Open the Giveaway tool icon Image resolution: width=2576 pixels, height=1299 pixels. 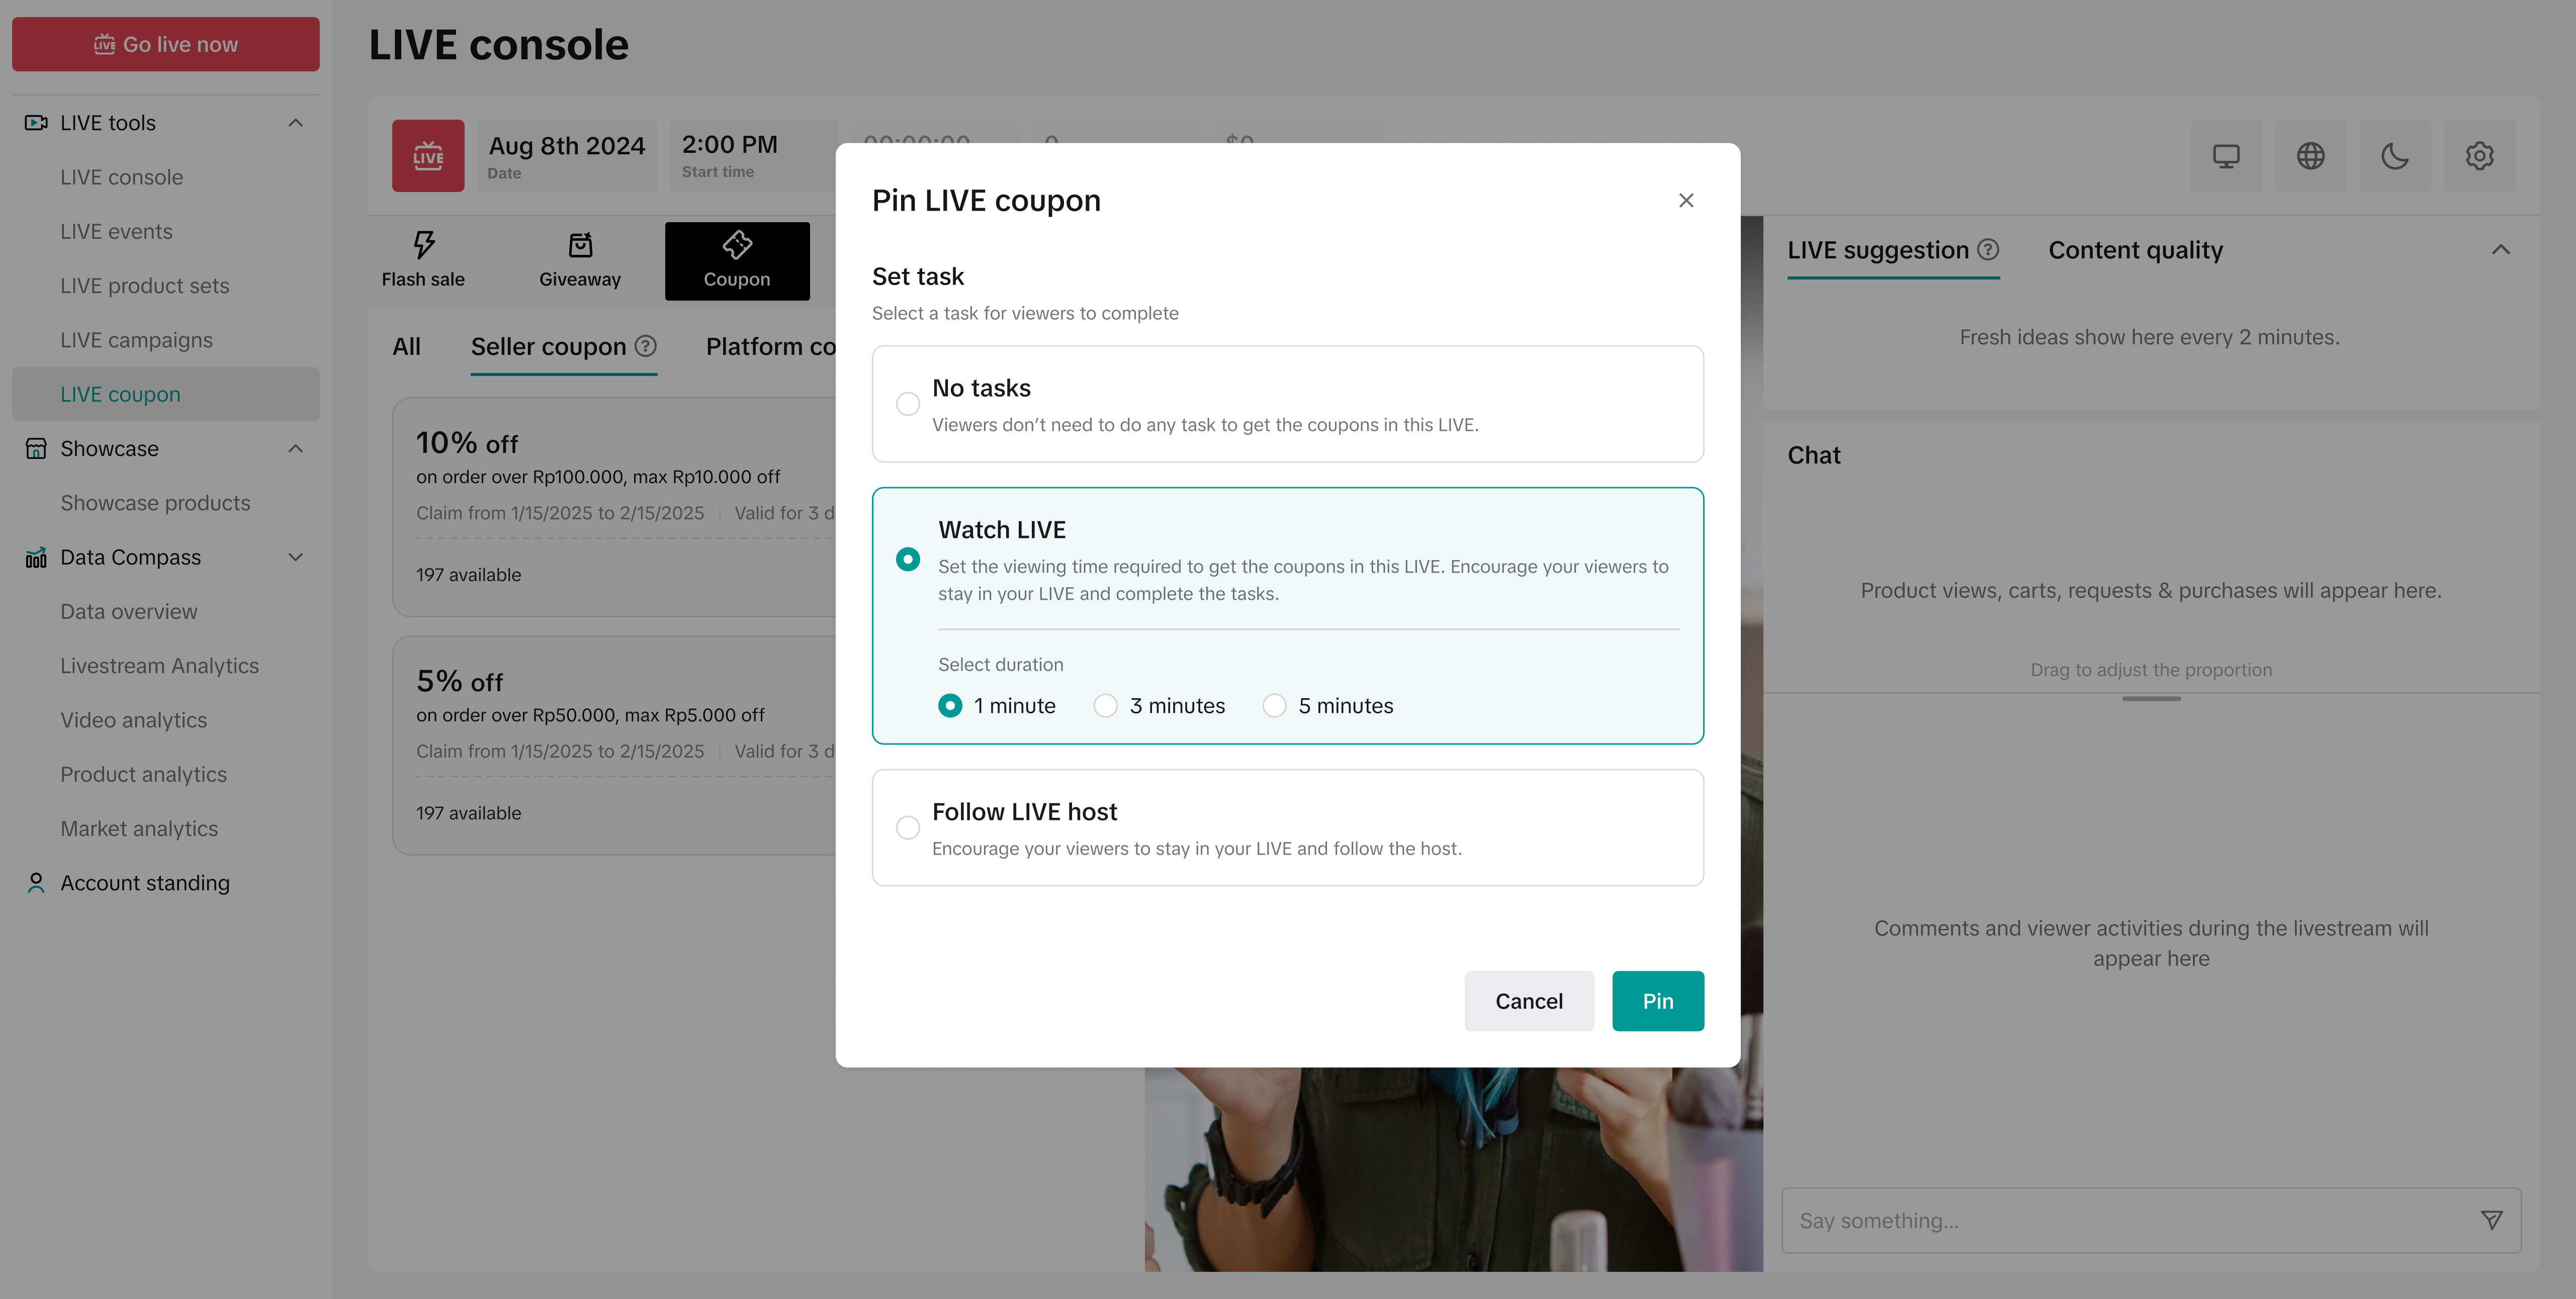(x=580, y=245)
